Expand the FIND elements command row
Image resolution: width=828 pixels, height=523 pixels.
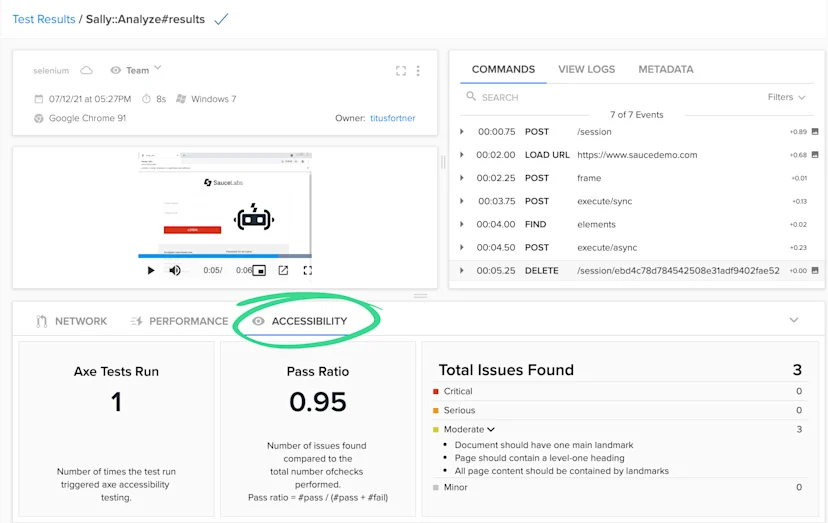pos(462,225)
